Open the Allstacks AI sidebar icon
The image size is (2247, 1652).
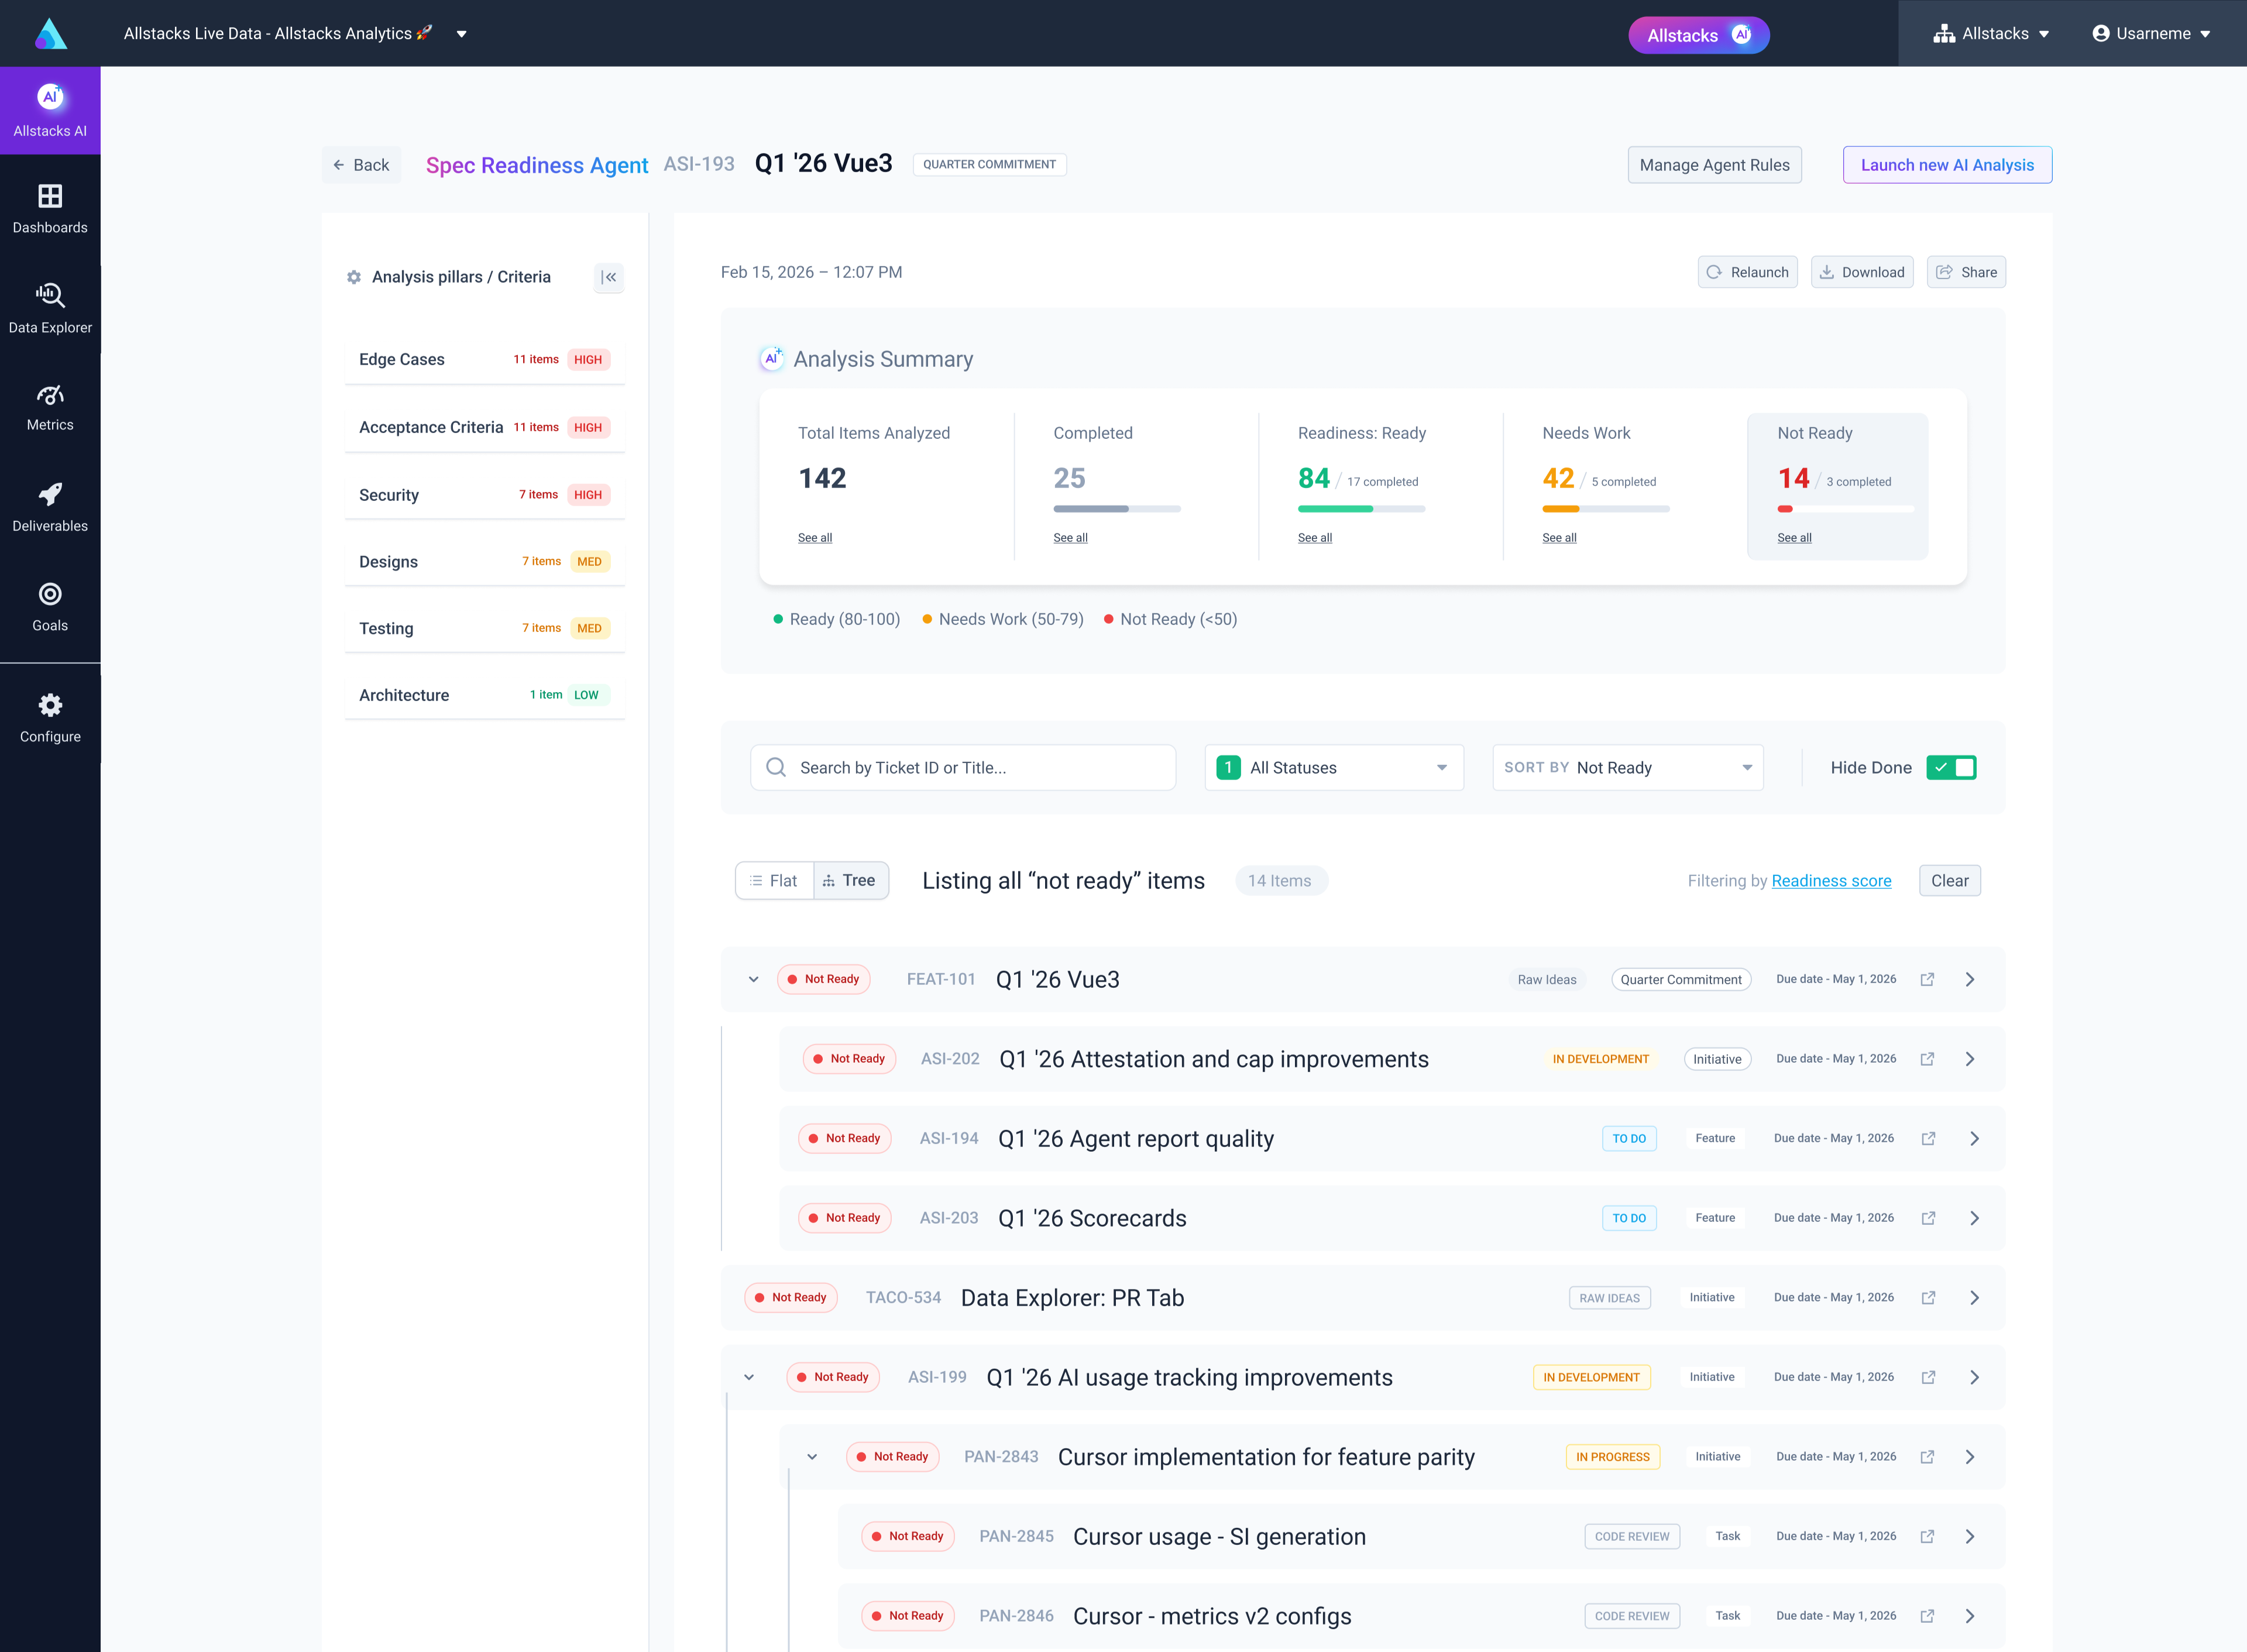coord(50,98)
